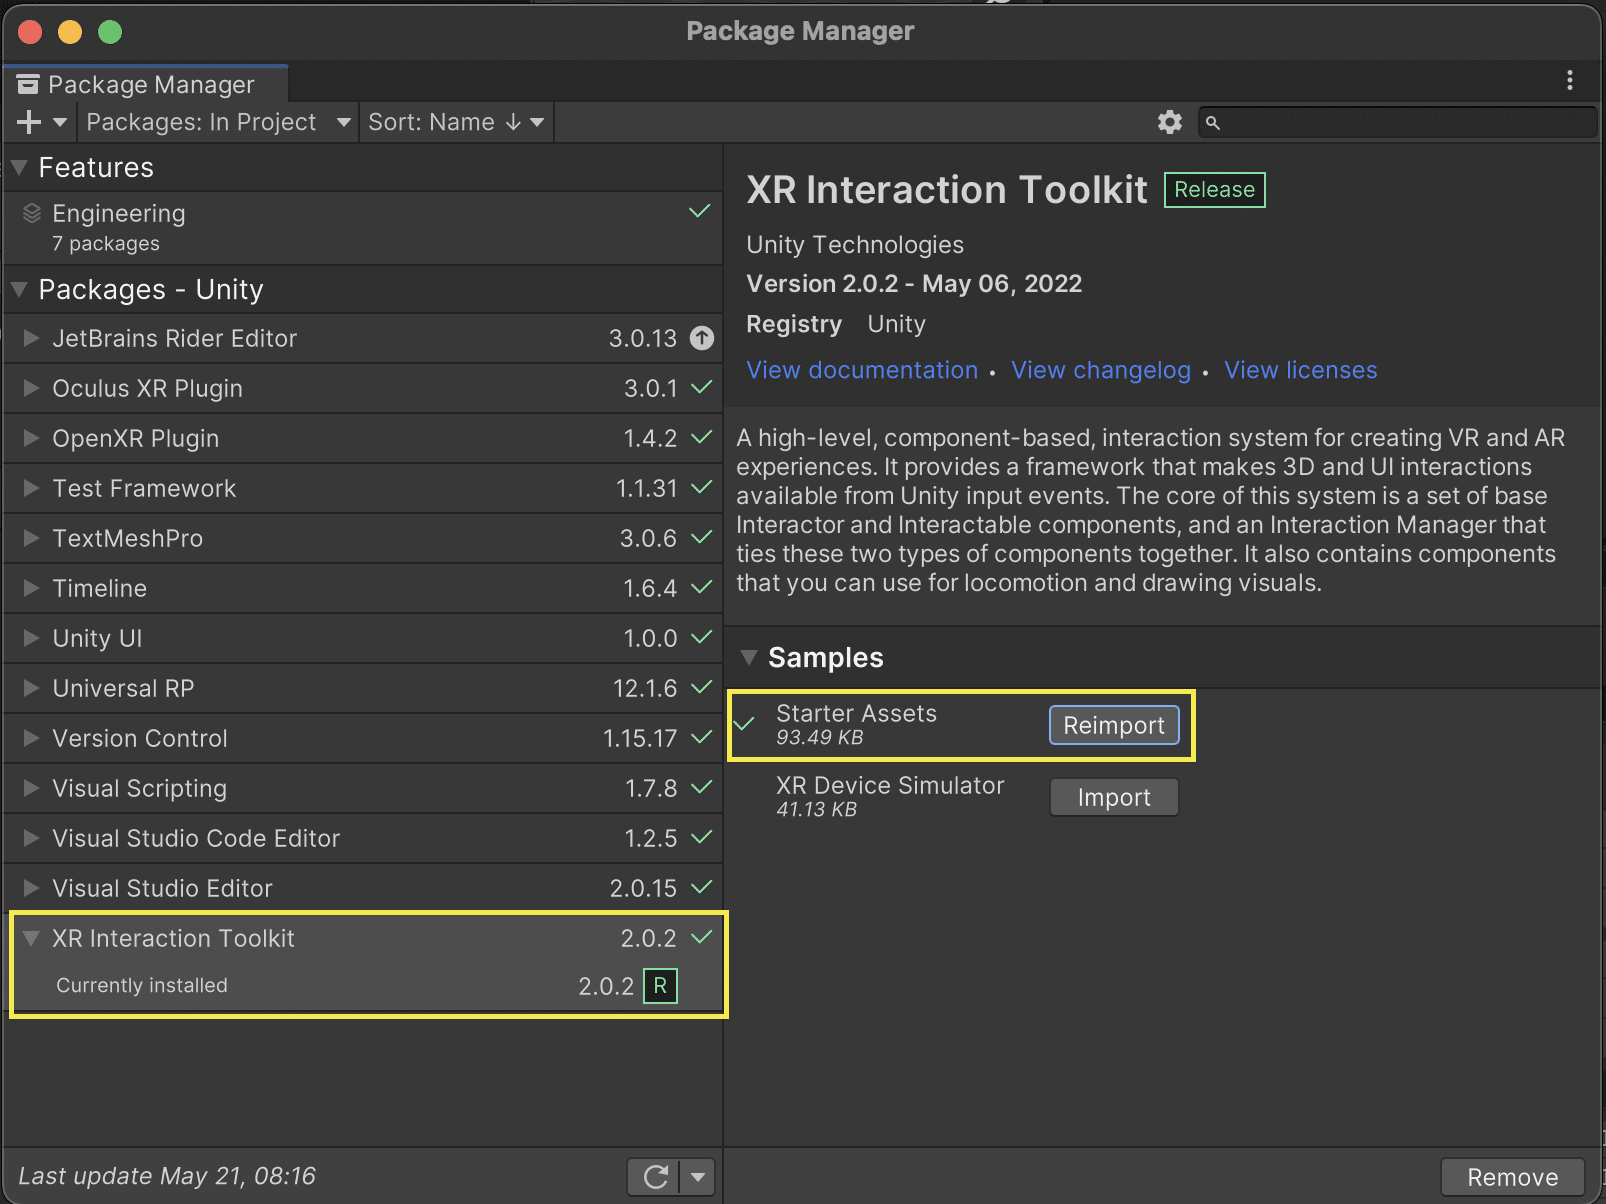Focus the package search field
Image resolution: width=1606 pixels, height=1204 pixels.
(1397, 122)
